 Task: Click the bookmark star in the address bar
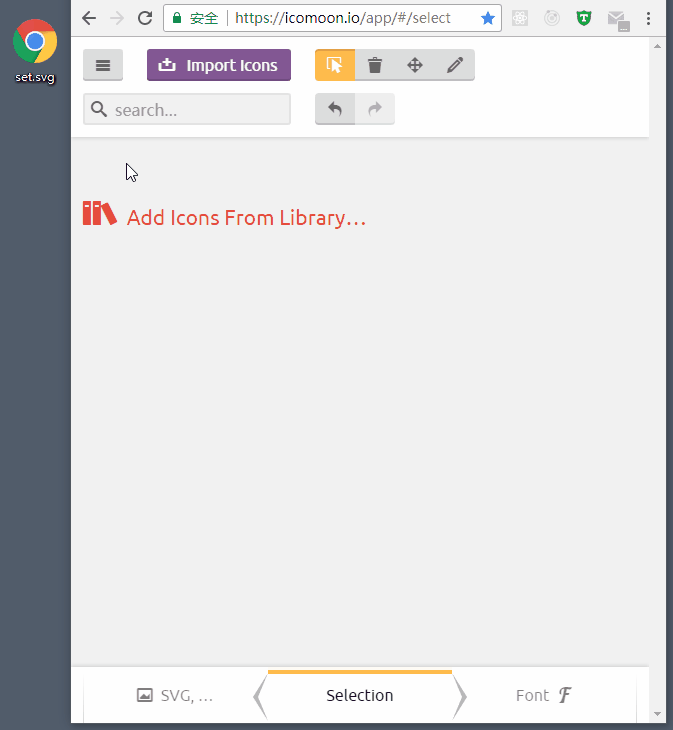point(488,18)
